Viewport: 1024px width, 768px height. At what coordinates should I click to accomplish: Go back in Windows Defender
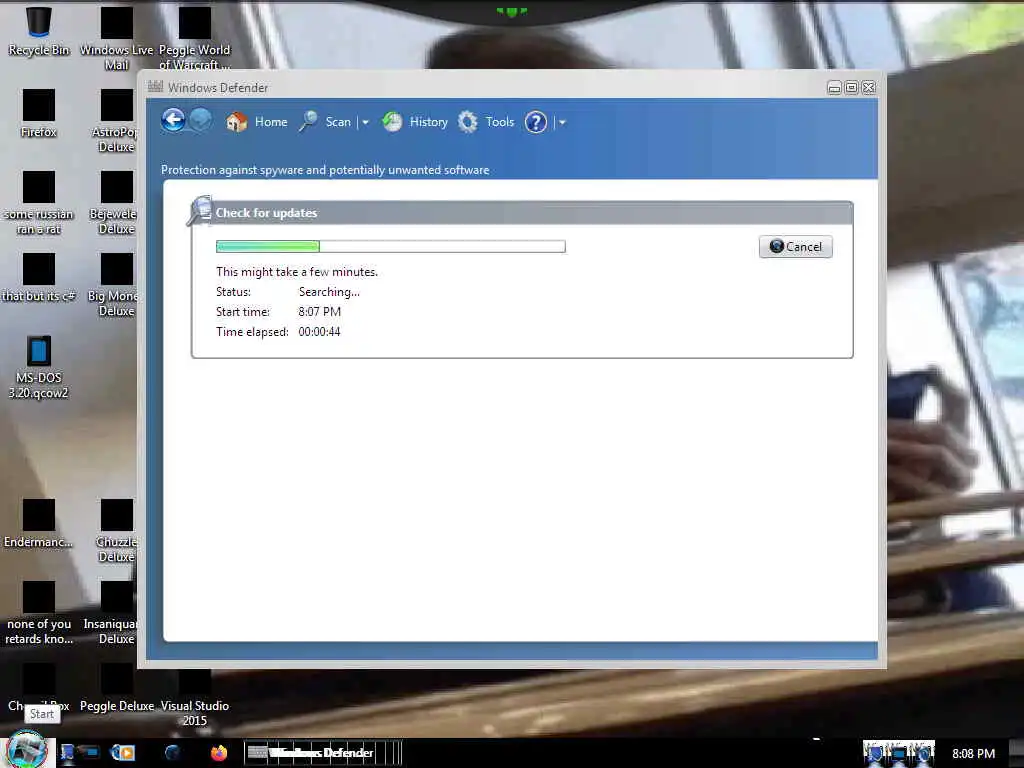click(x=174, y=120)
